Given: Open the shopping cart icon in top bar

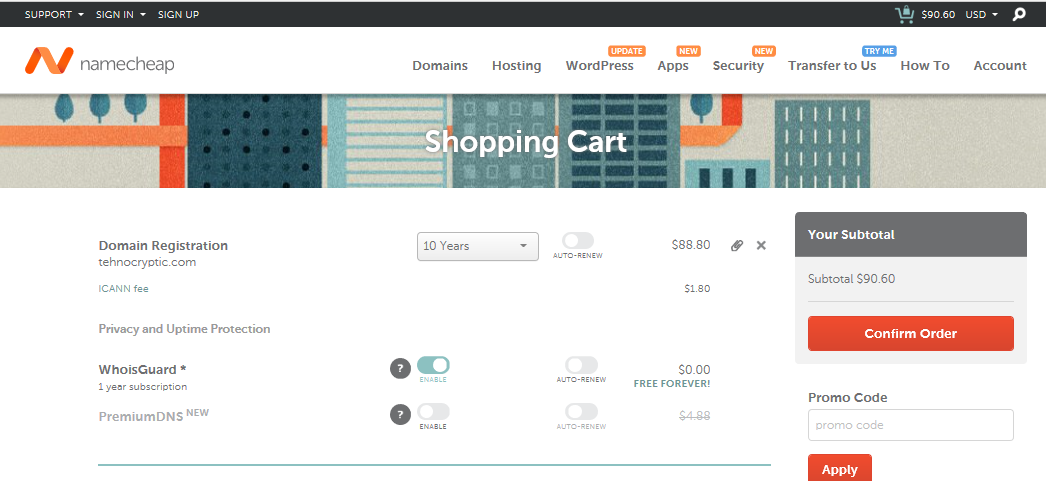Looking at the screenshot, I should [x=905, y=14].
